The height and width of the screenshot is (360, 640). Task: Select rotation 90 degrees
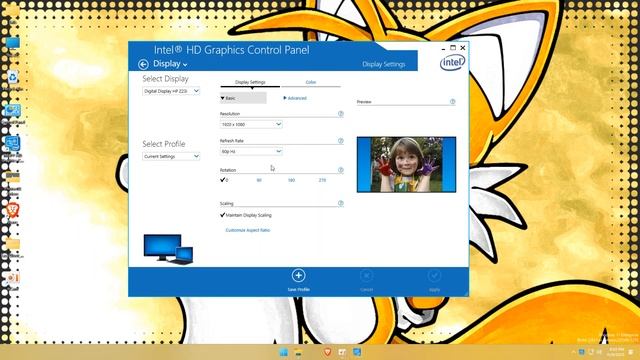tap(259, 180)
